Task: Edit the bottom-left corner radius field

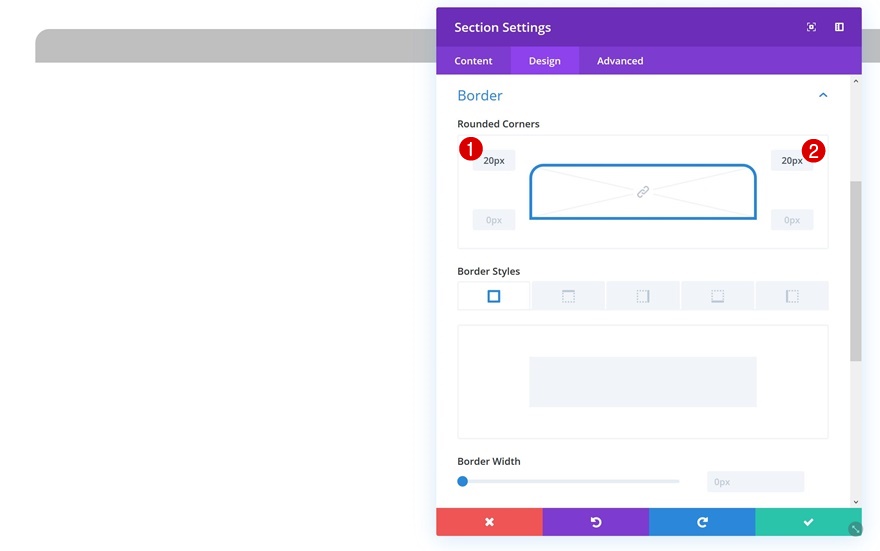Action: [494, 220]
